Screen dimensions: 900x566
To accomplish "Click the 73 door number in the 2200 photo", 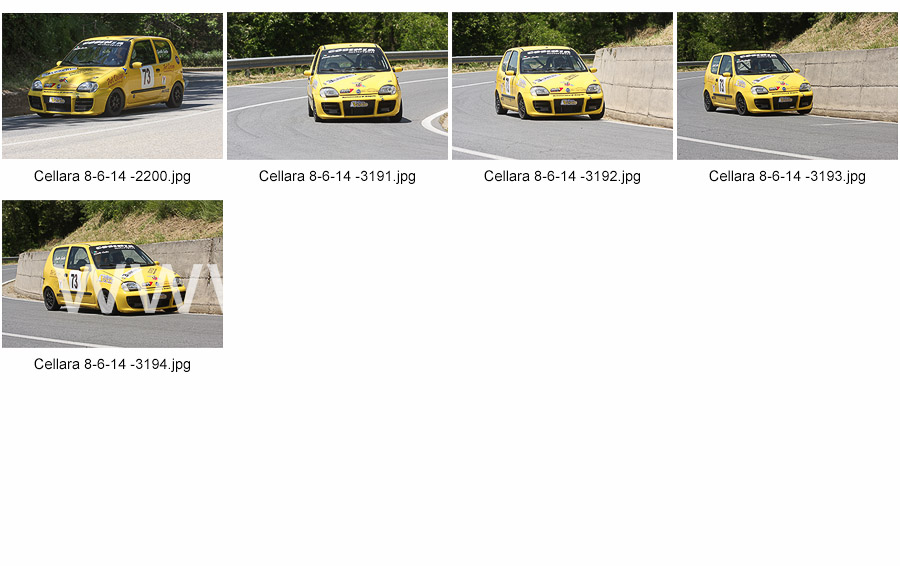I will tap(148, 76).
